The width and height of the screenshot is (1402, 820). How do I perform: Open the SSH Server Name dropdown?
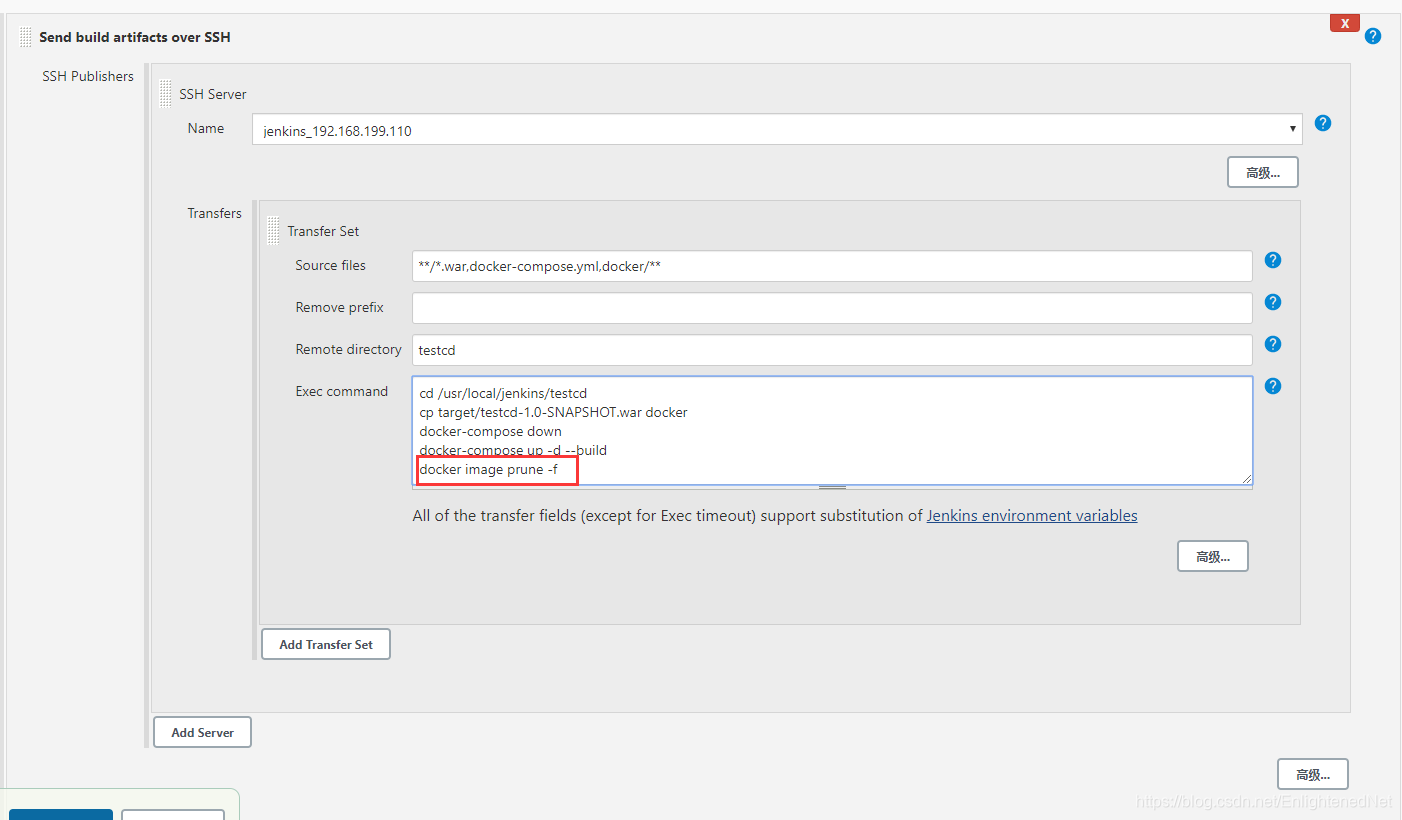click(x=777, y=130)
